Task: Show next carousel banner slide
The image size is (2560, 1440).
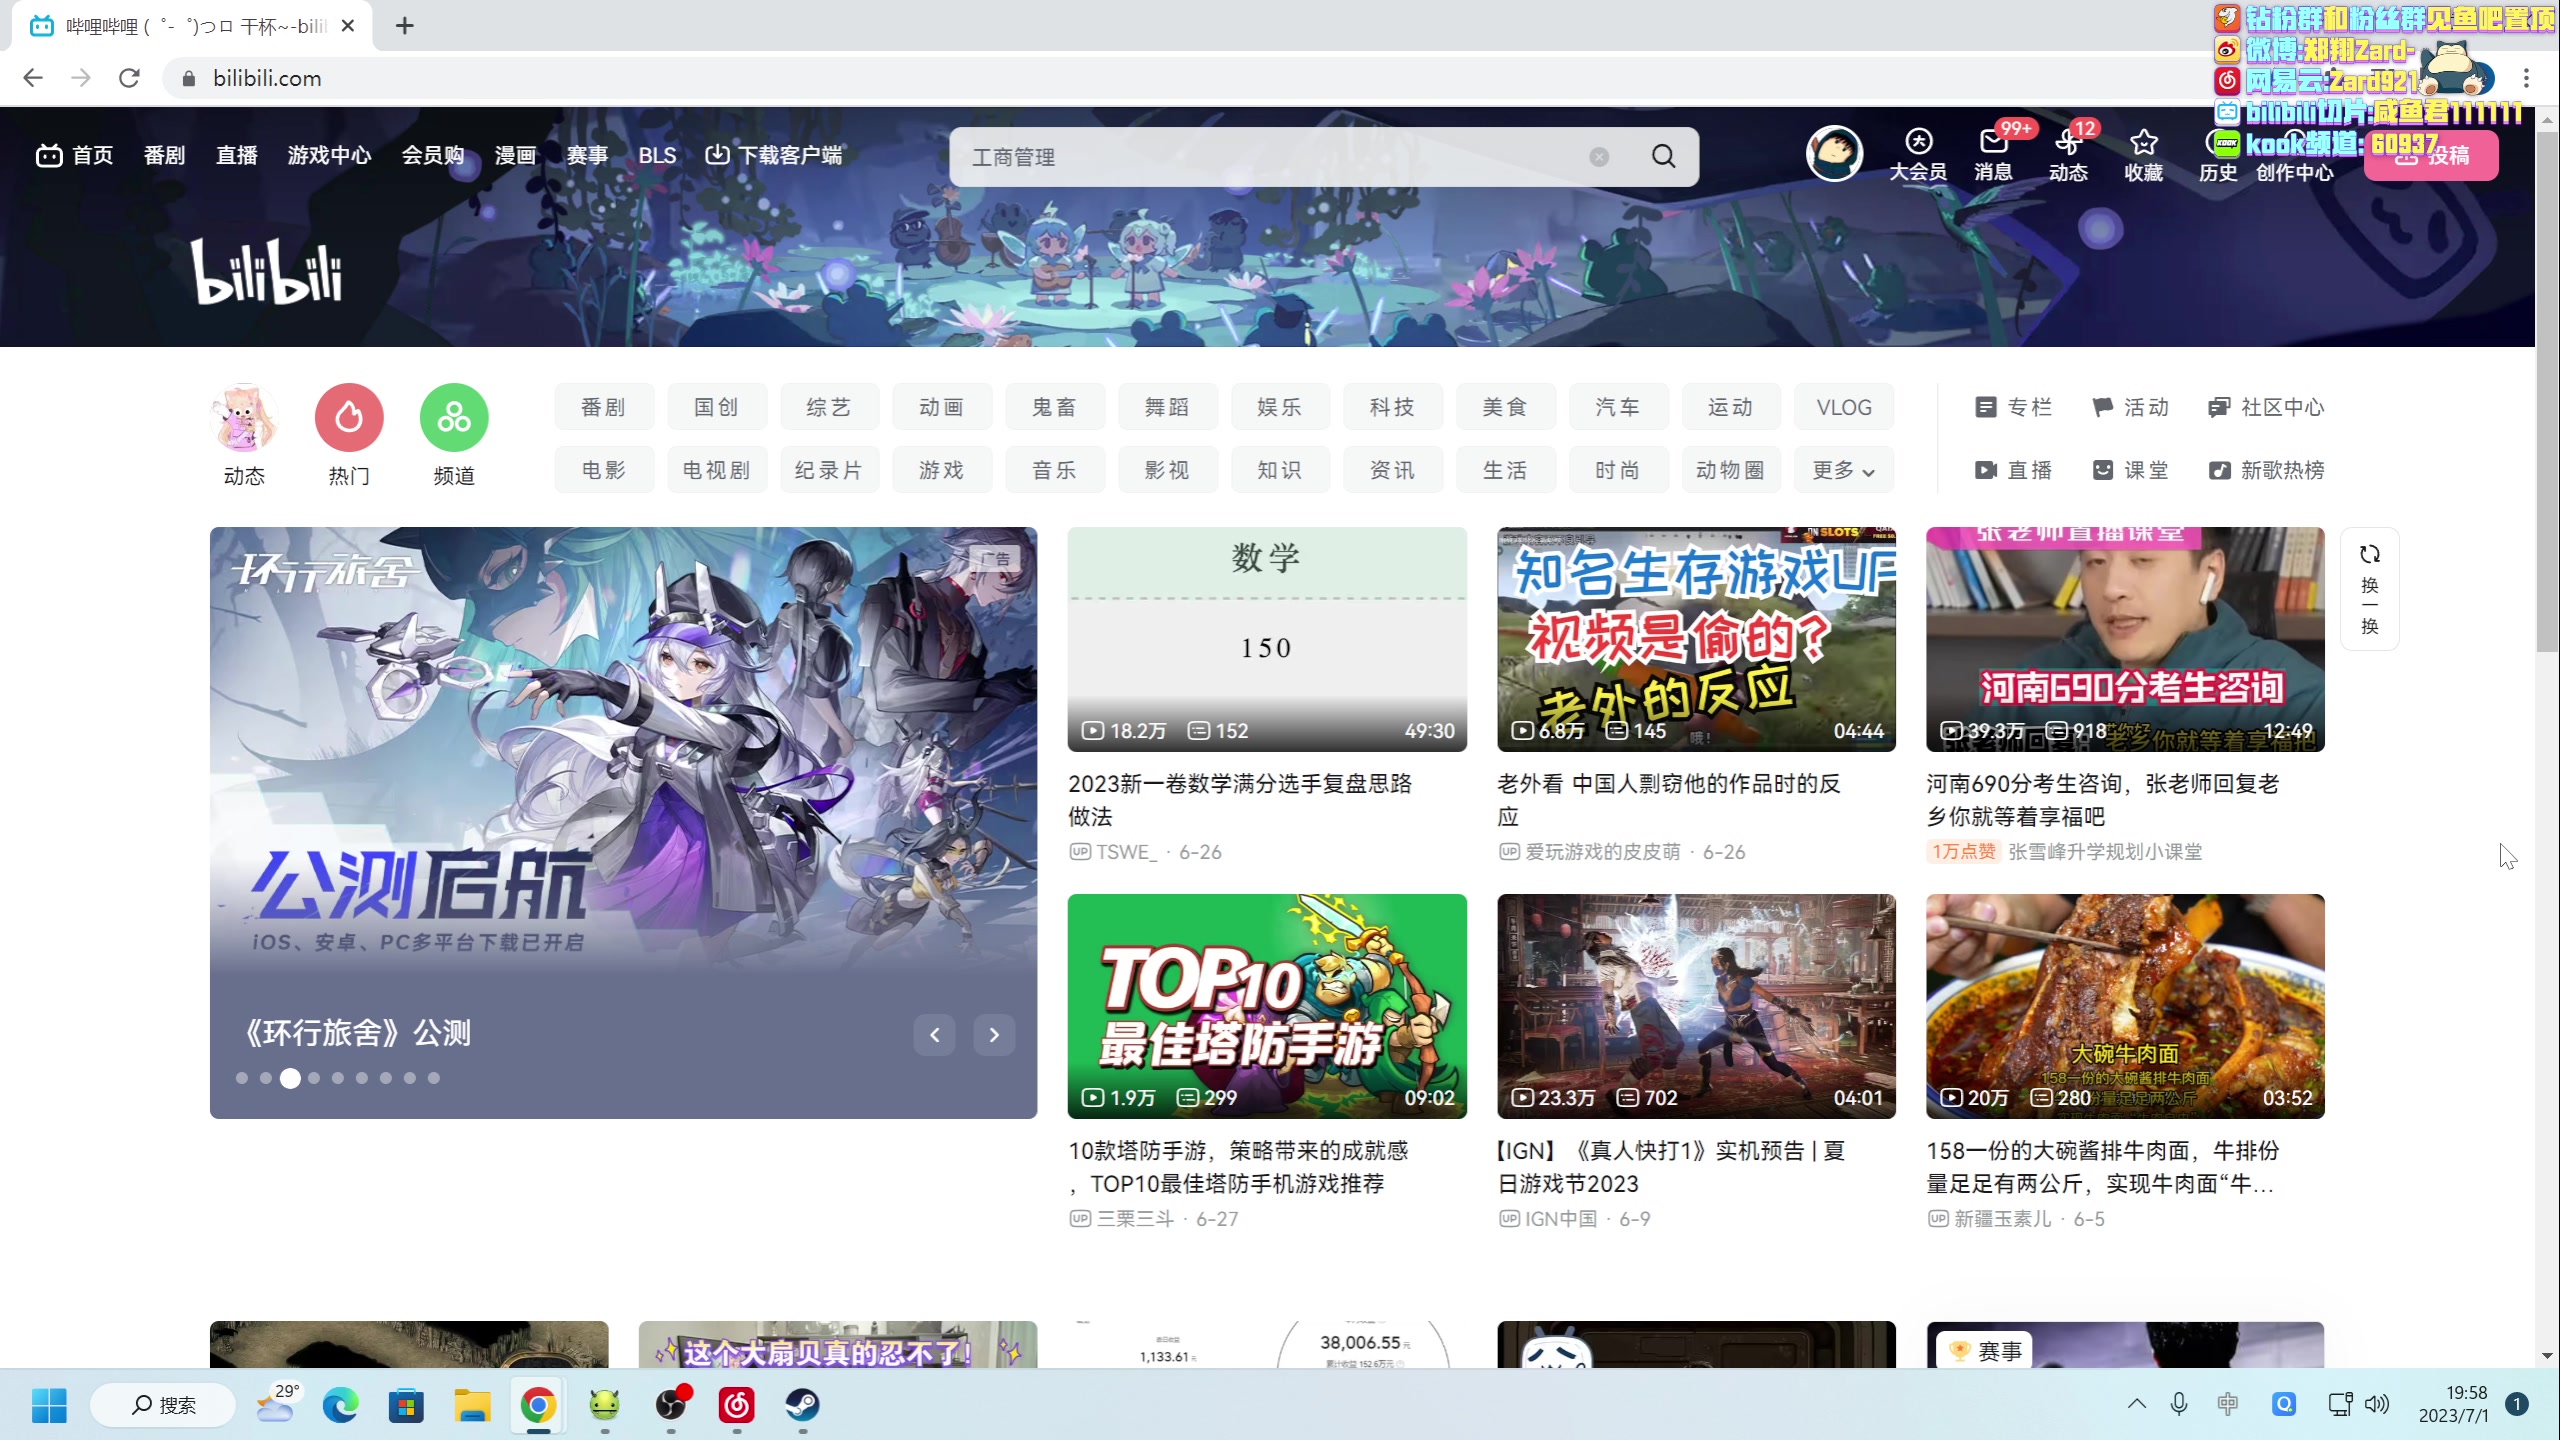Action: click(994, 1035)
